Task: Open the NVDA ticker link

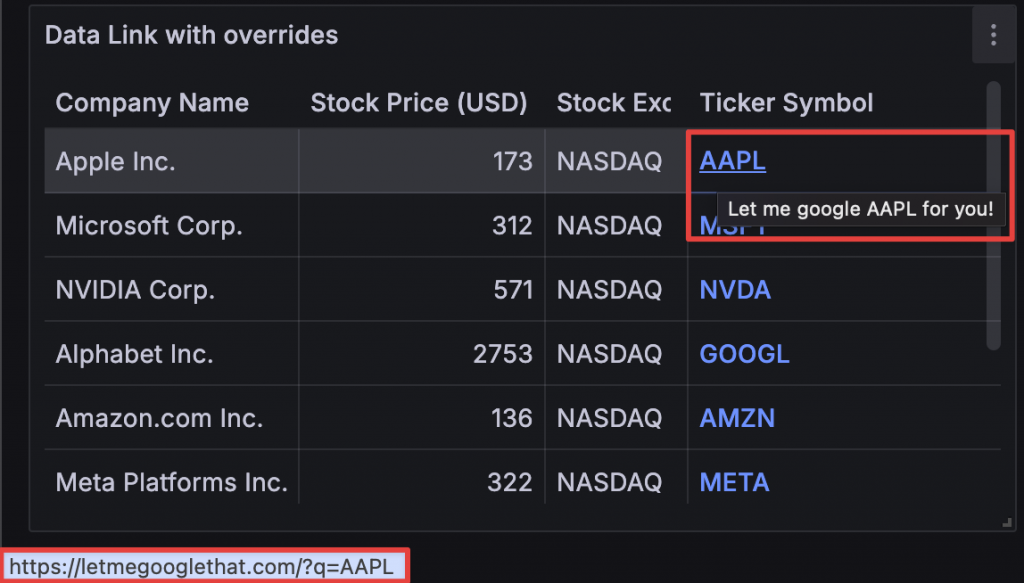Action: 735,291
